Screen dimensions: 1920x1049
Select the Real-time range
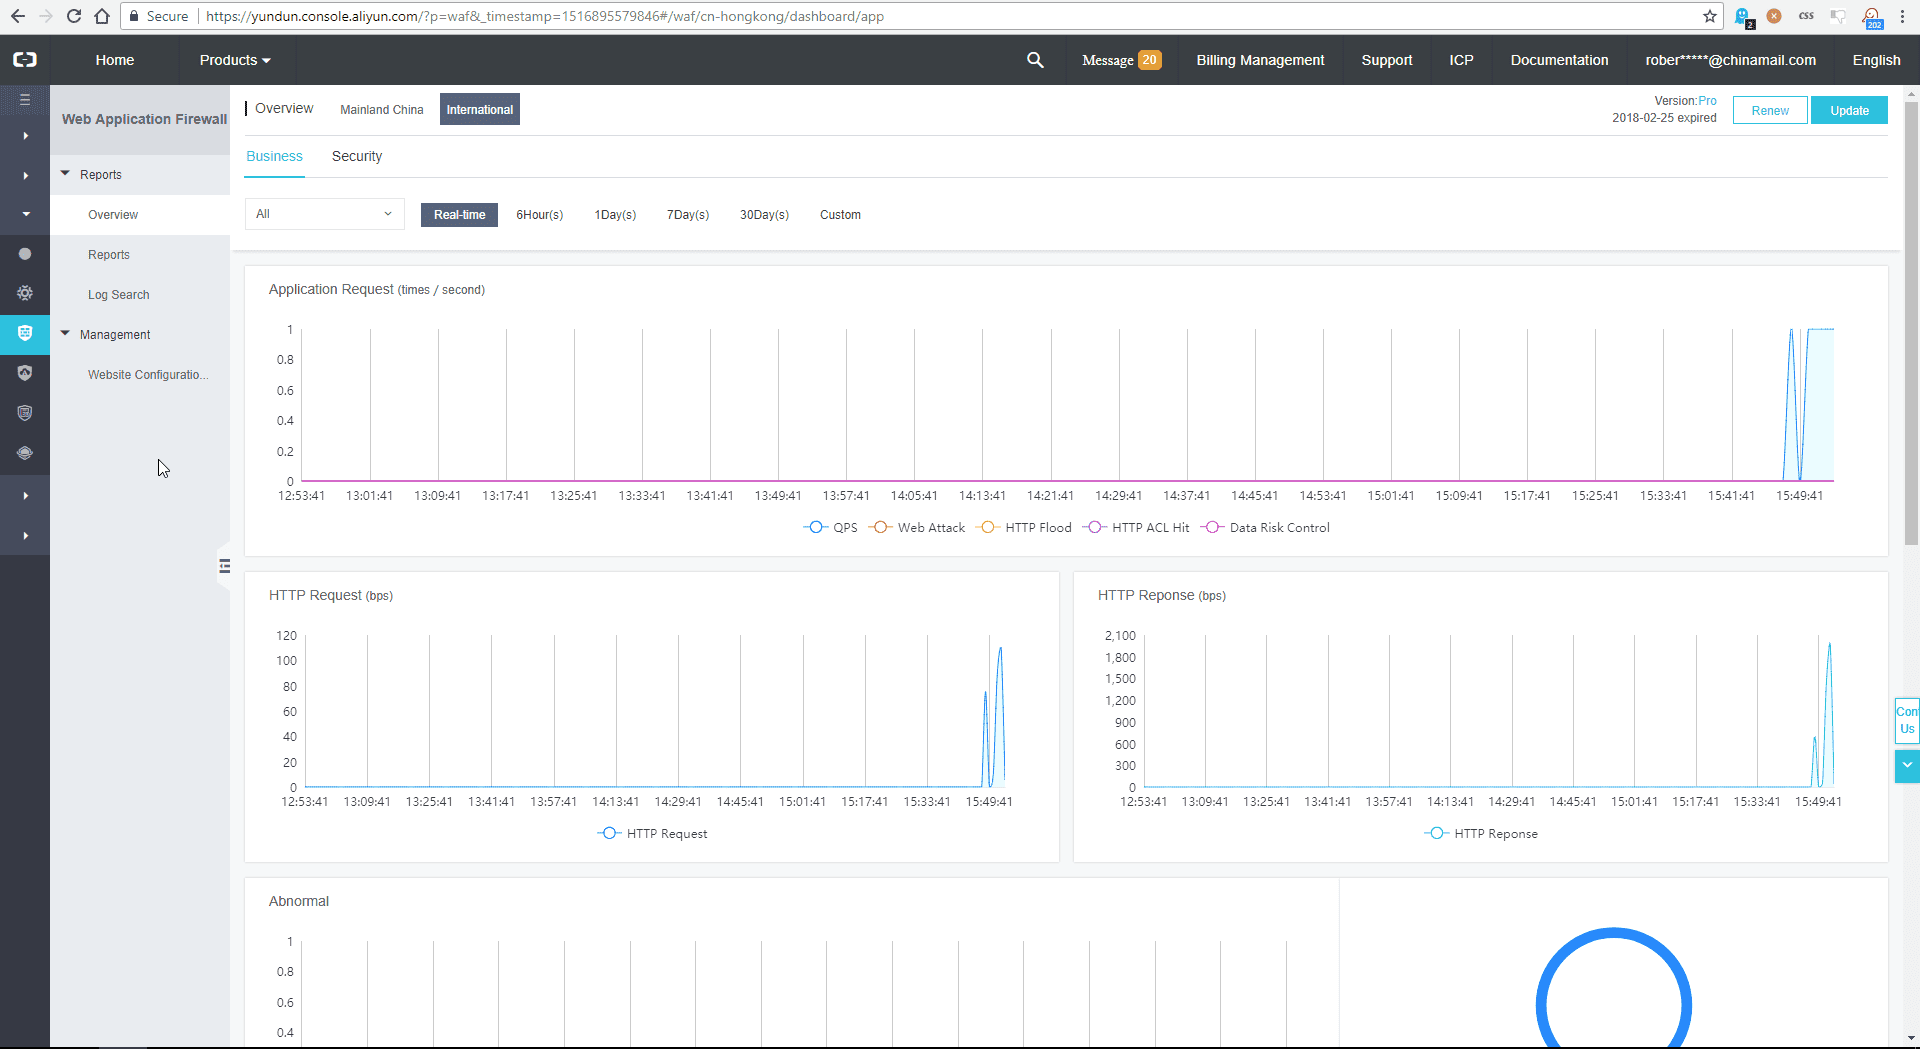459,215
